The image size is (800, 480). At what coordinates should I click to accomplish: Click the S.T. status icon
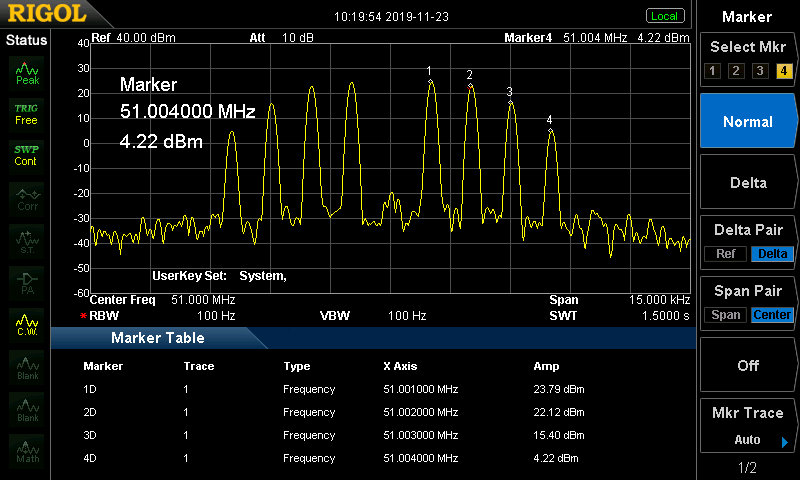(27, 239)
